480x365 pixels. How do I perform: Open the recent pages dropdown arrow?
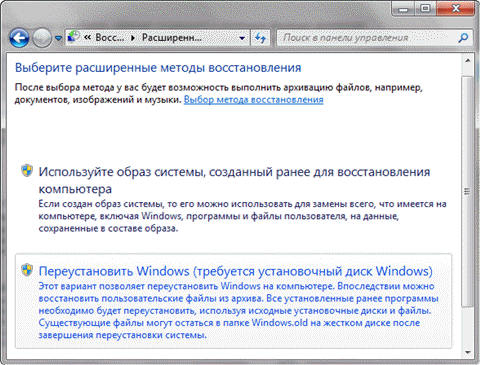(58, 38)
